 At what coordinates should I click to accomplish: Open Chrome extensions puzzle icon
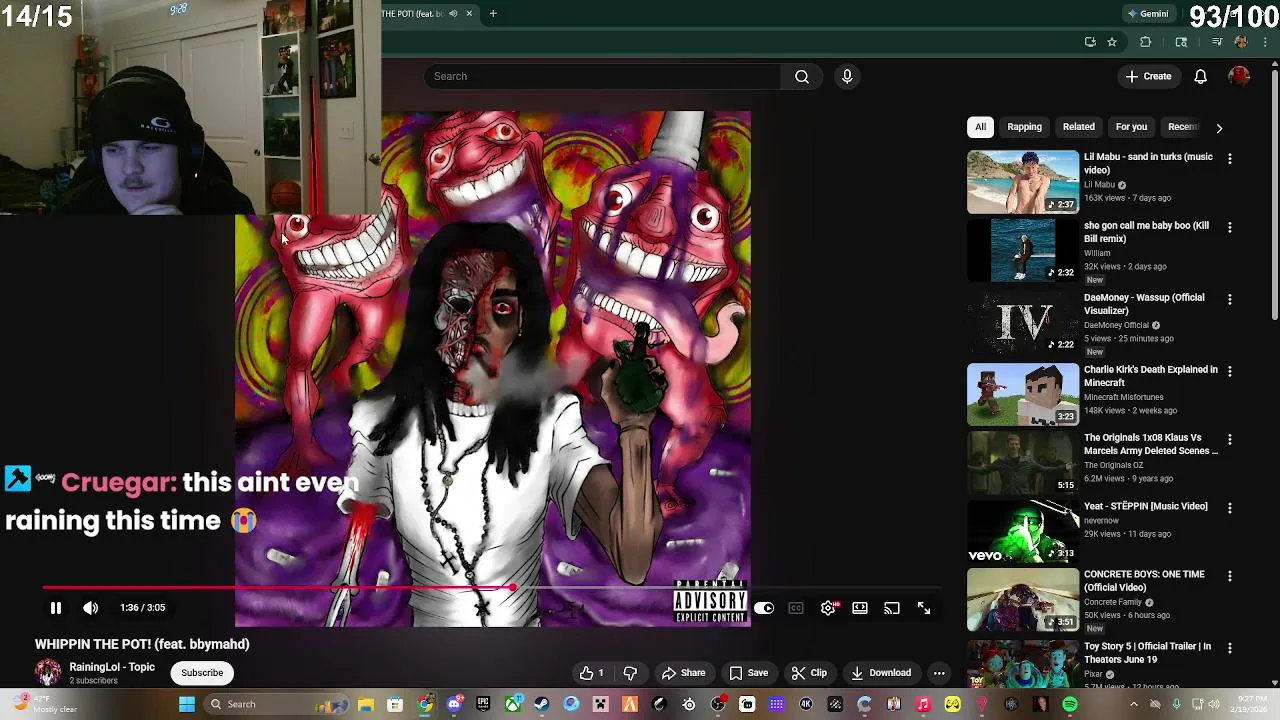point(1146,42)
